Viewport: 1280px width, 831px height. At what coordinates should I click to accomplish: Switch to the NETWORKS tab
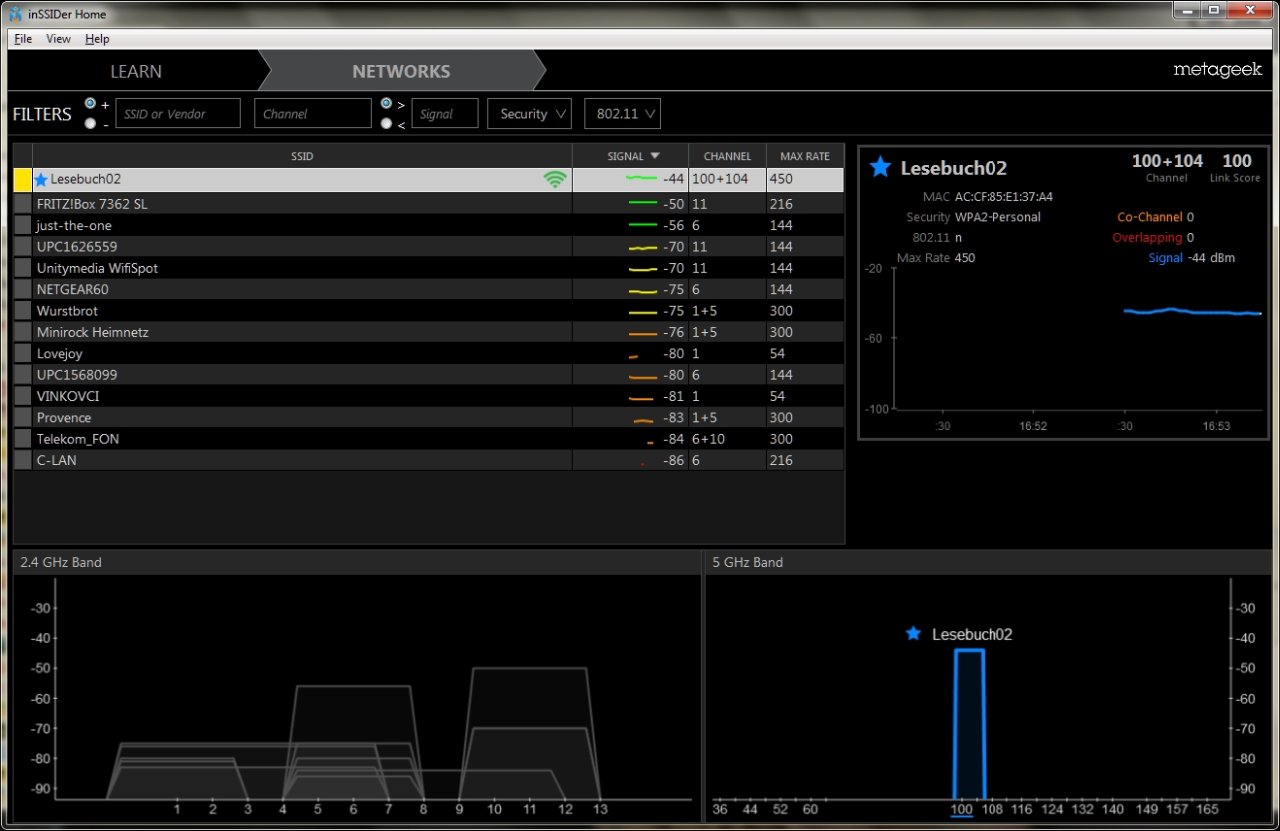point(401,71)
